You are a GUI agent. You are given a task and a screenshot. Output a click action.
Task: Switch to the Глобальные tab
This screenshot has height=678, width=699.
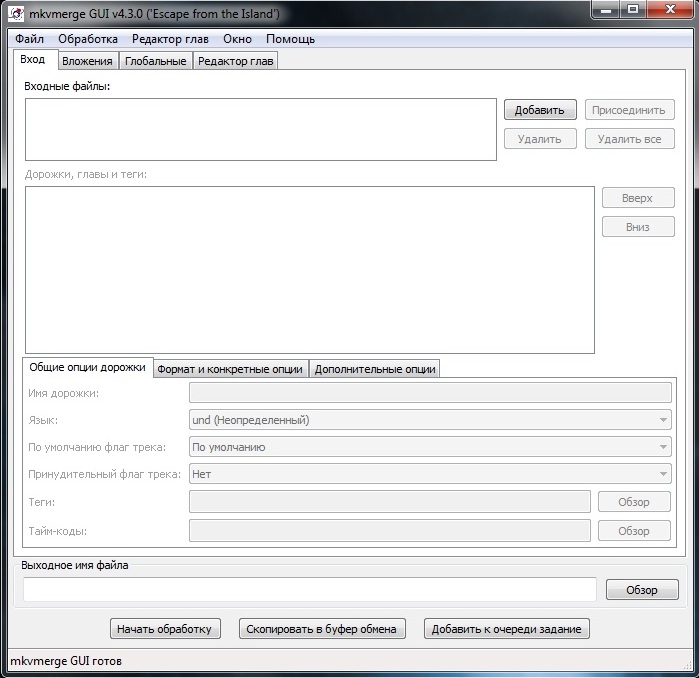(155, 61)
